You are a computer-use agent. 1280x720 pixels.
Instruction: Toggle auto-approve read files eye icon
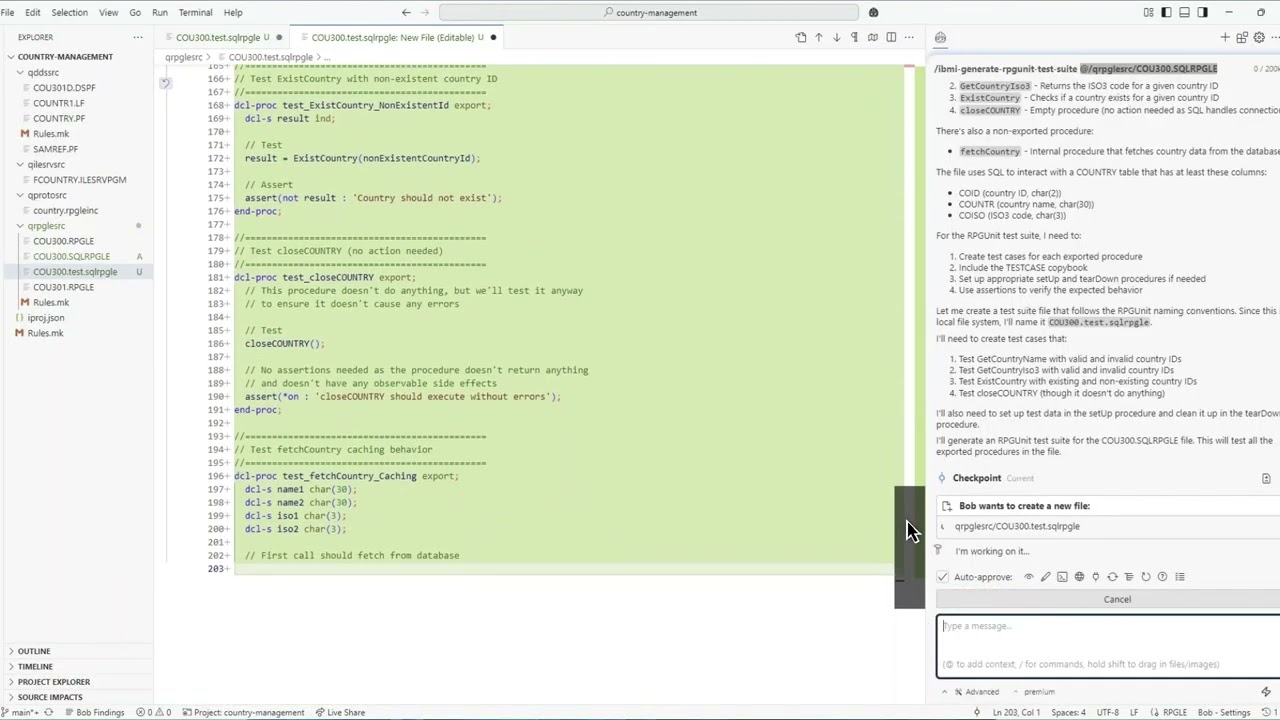click(x=1028, y=577)
